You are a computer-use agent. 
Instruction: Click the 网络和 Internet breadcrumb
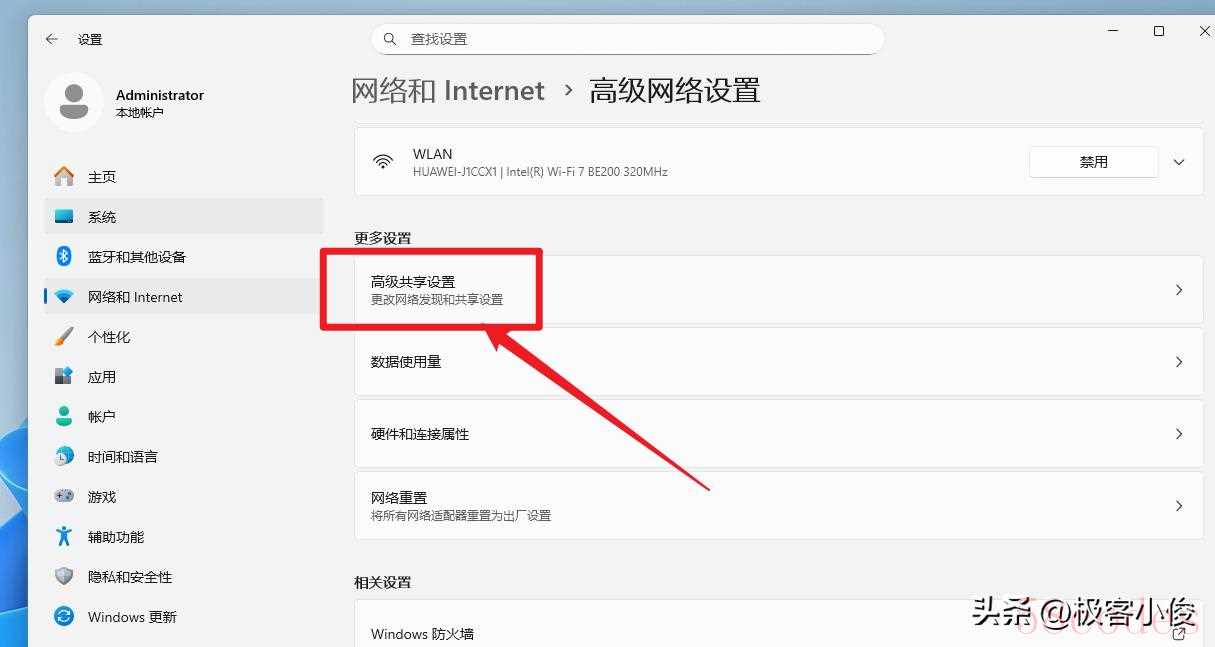448,91
